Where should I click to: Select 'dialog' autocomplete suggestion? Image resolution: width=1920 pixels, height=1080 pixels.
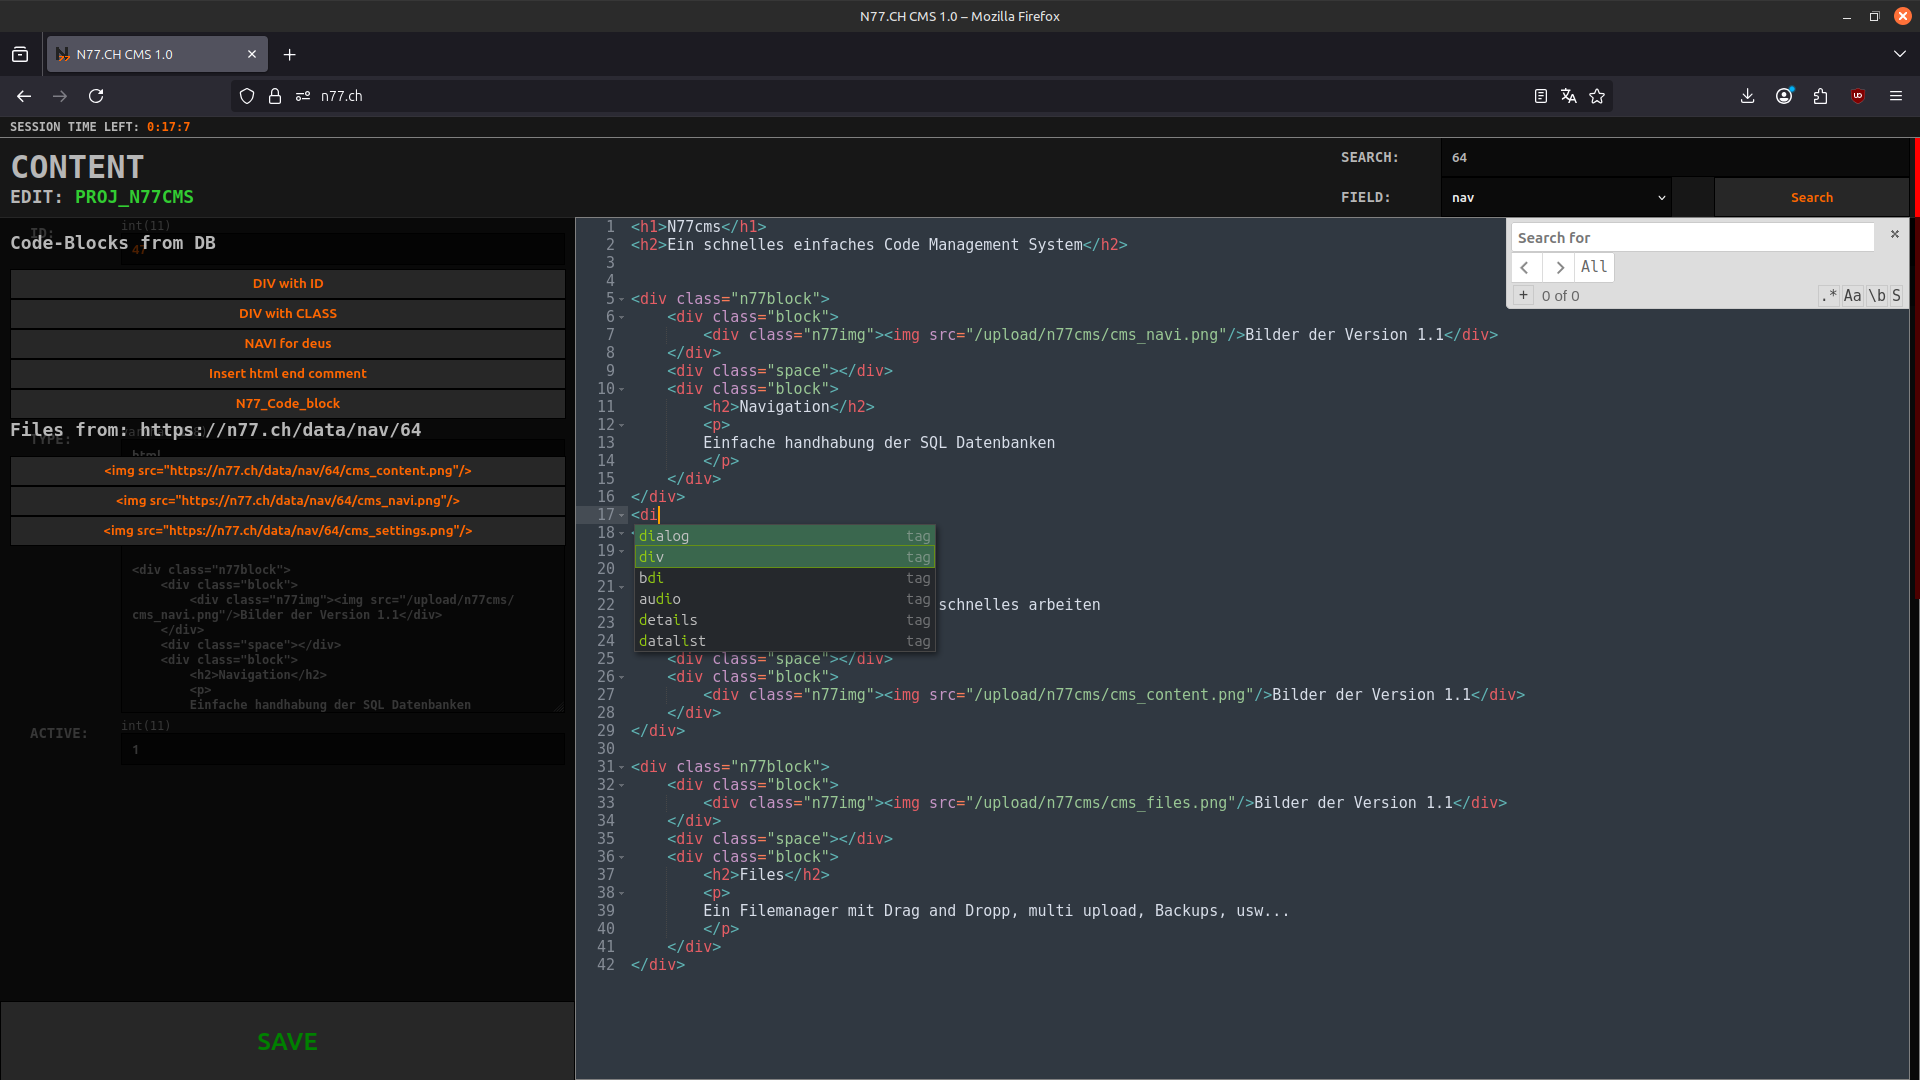784,536
